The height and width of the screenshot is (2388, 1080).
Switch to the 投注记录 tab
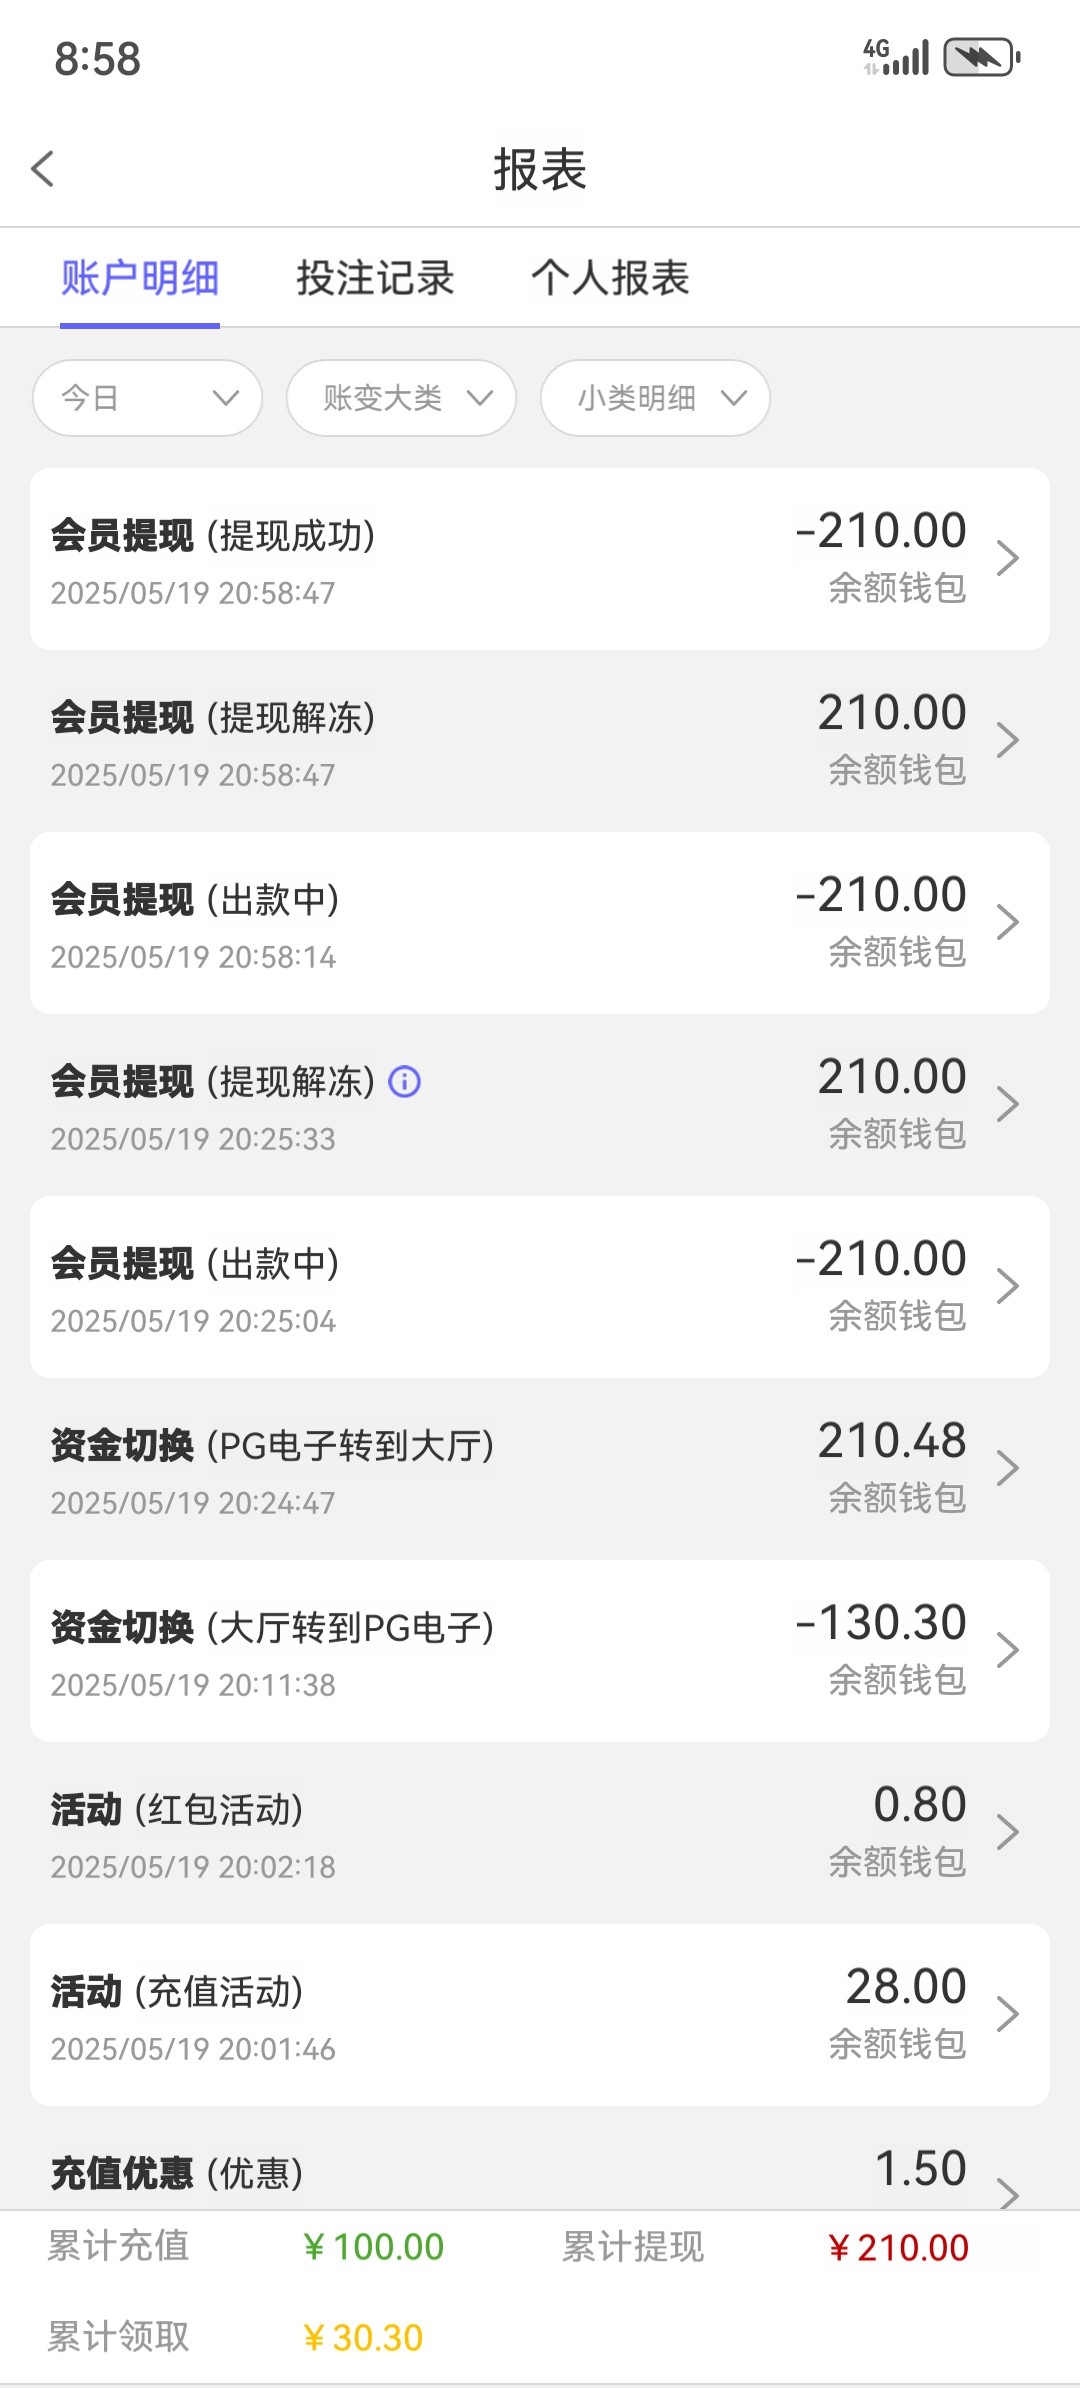(375, 278)
